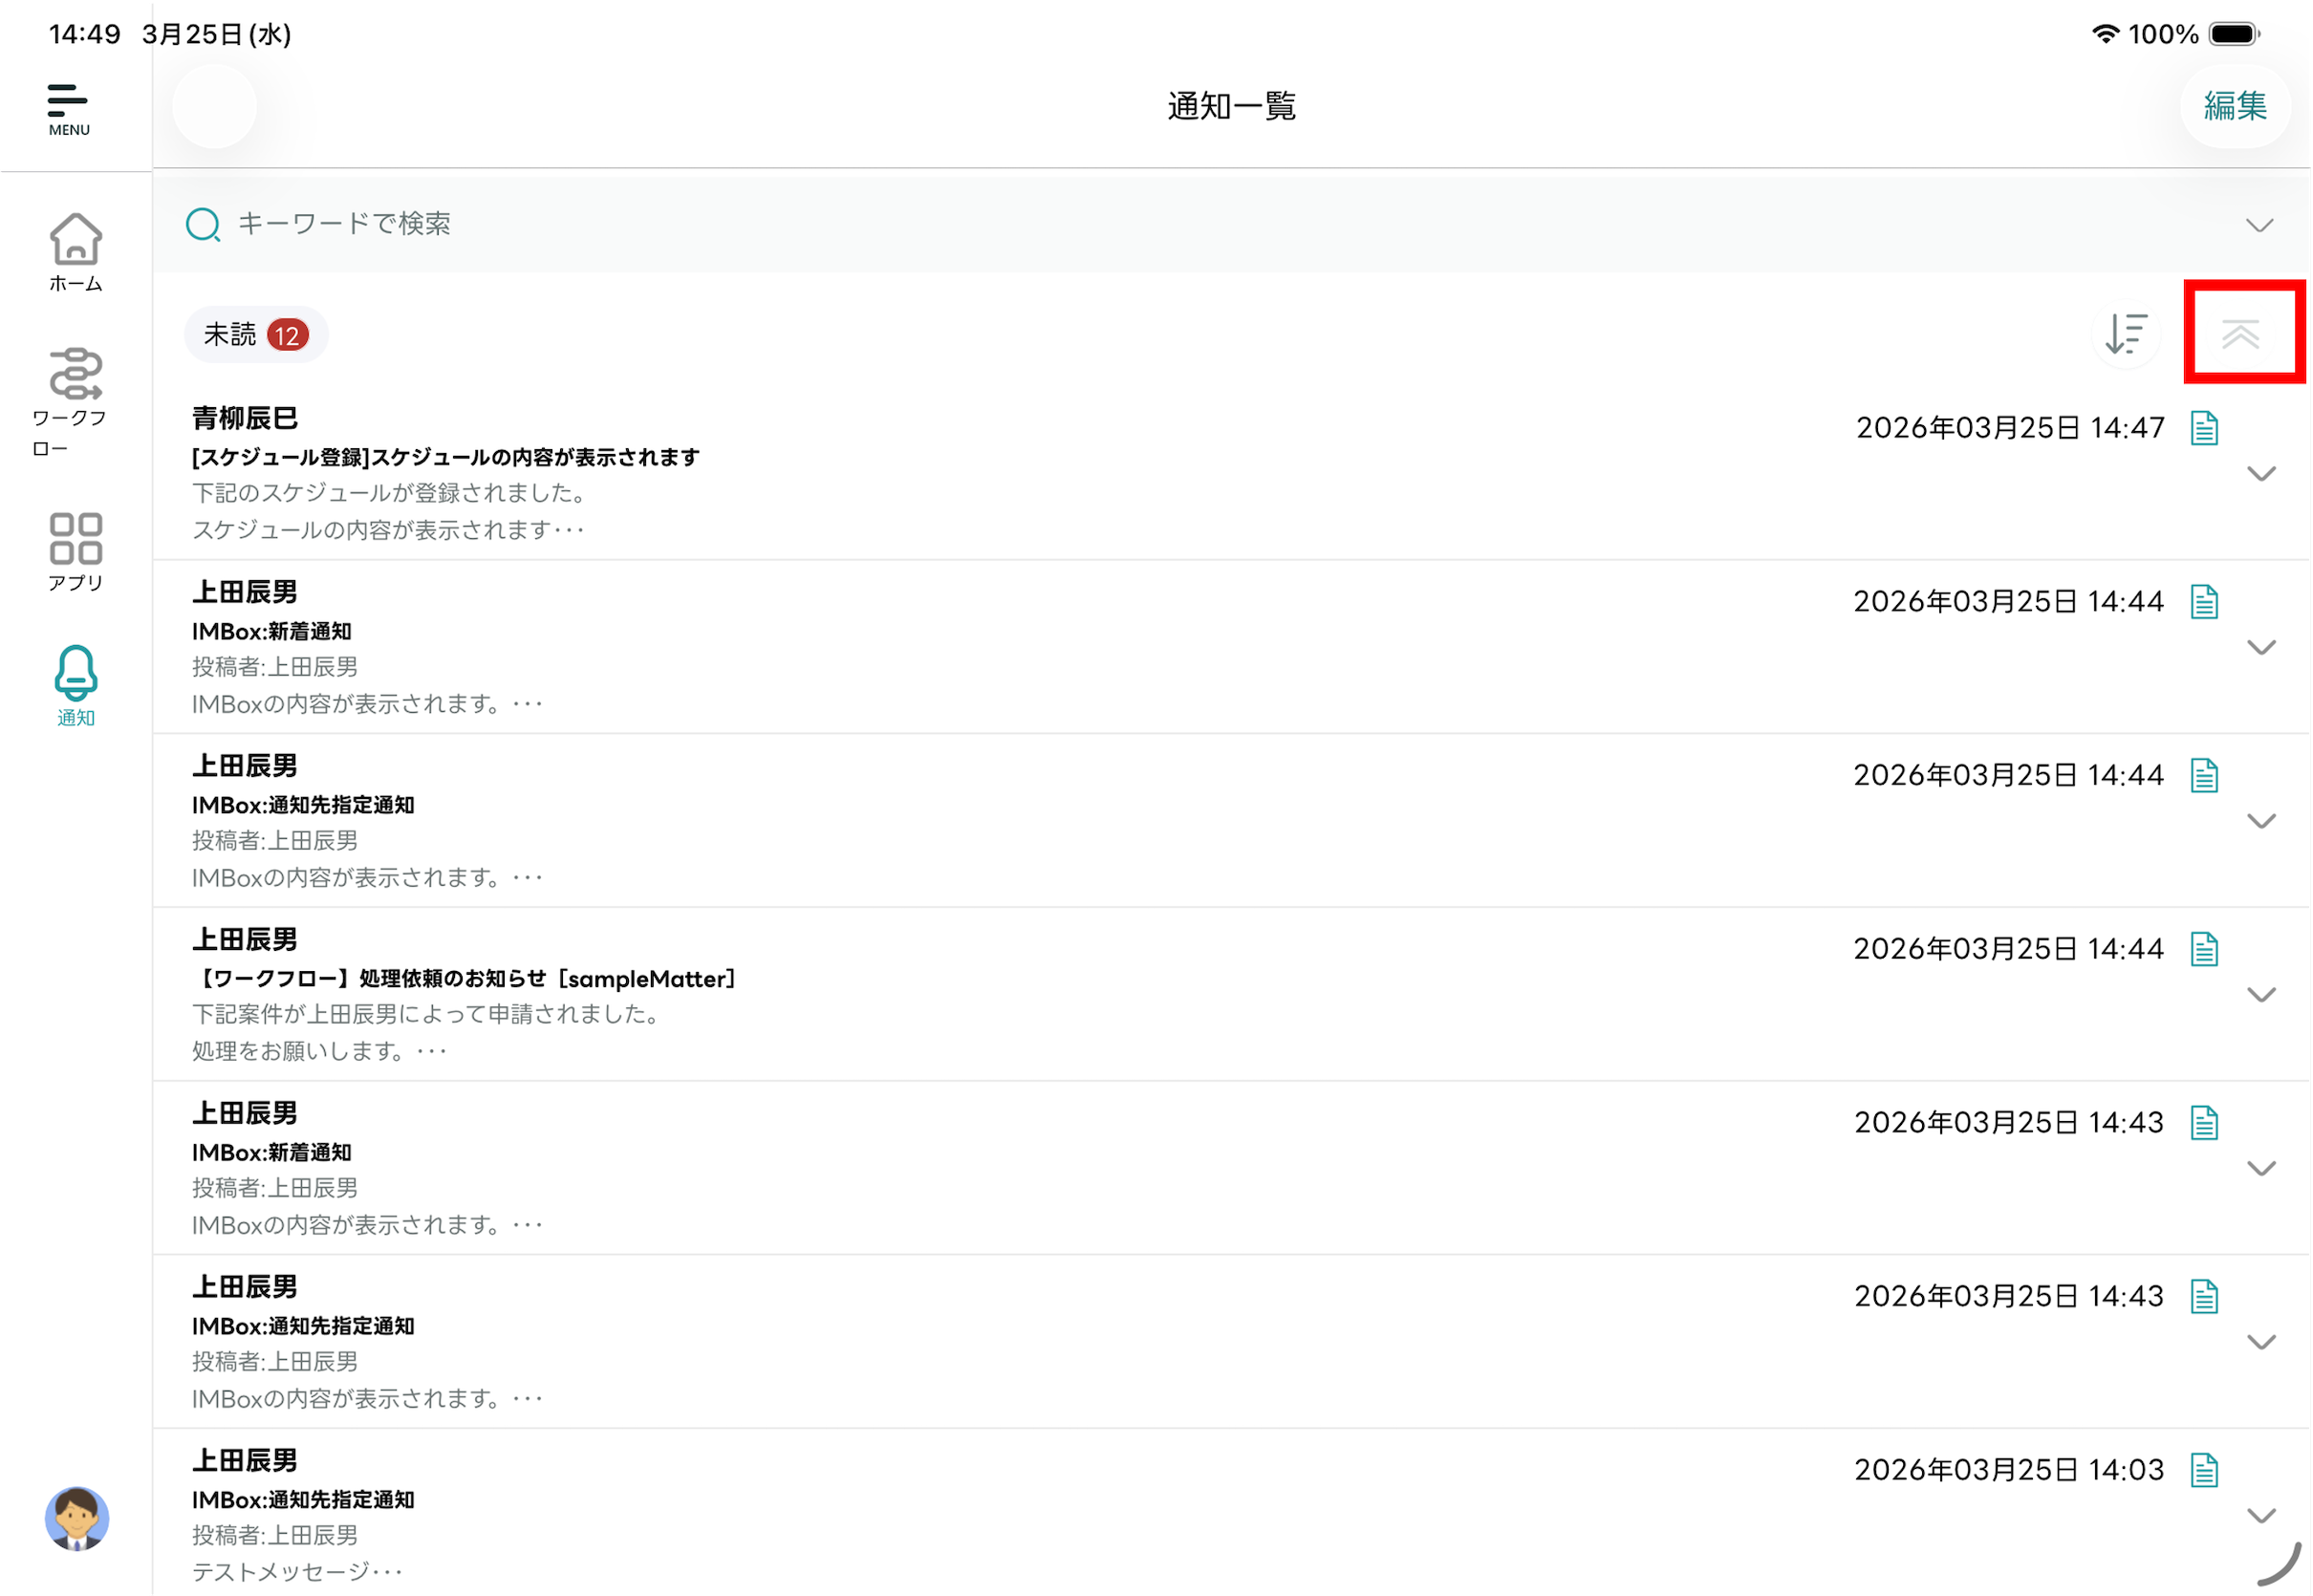Expand the 14:03 テストメッセージ notification
The image size is (2313, 1596).
coord(2261,1516)
